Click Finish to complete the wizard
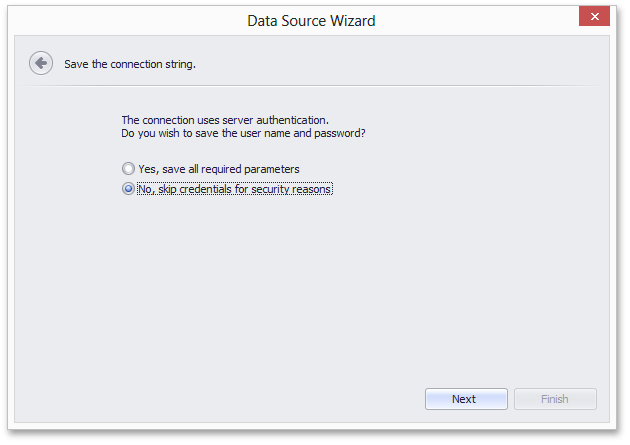Image resolution: width=630 pixels, height=445 pixels. tap(555, 399)
